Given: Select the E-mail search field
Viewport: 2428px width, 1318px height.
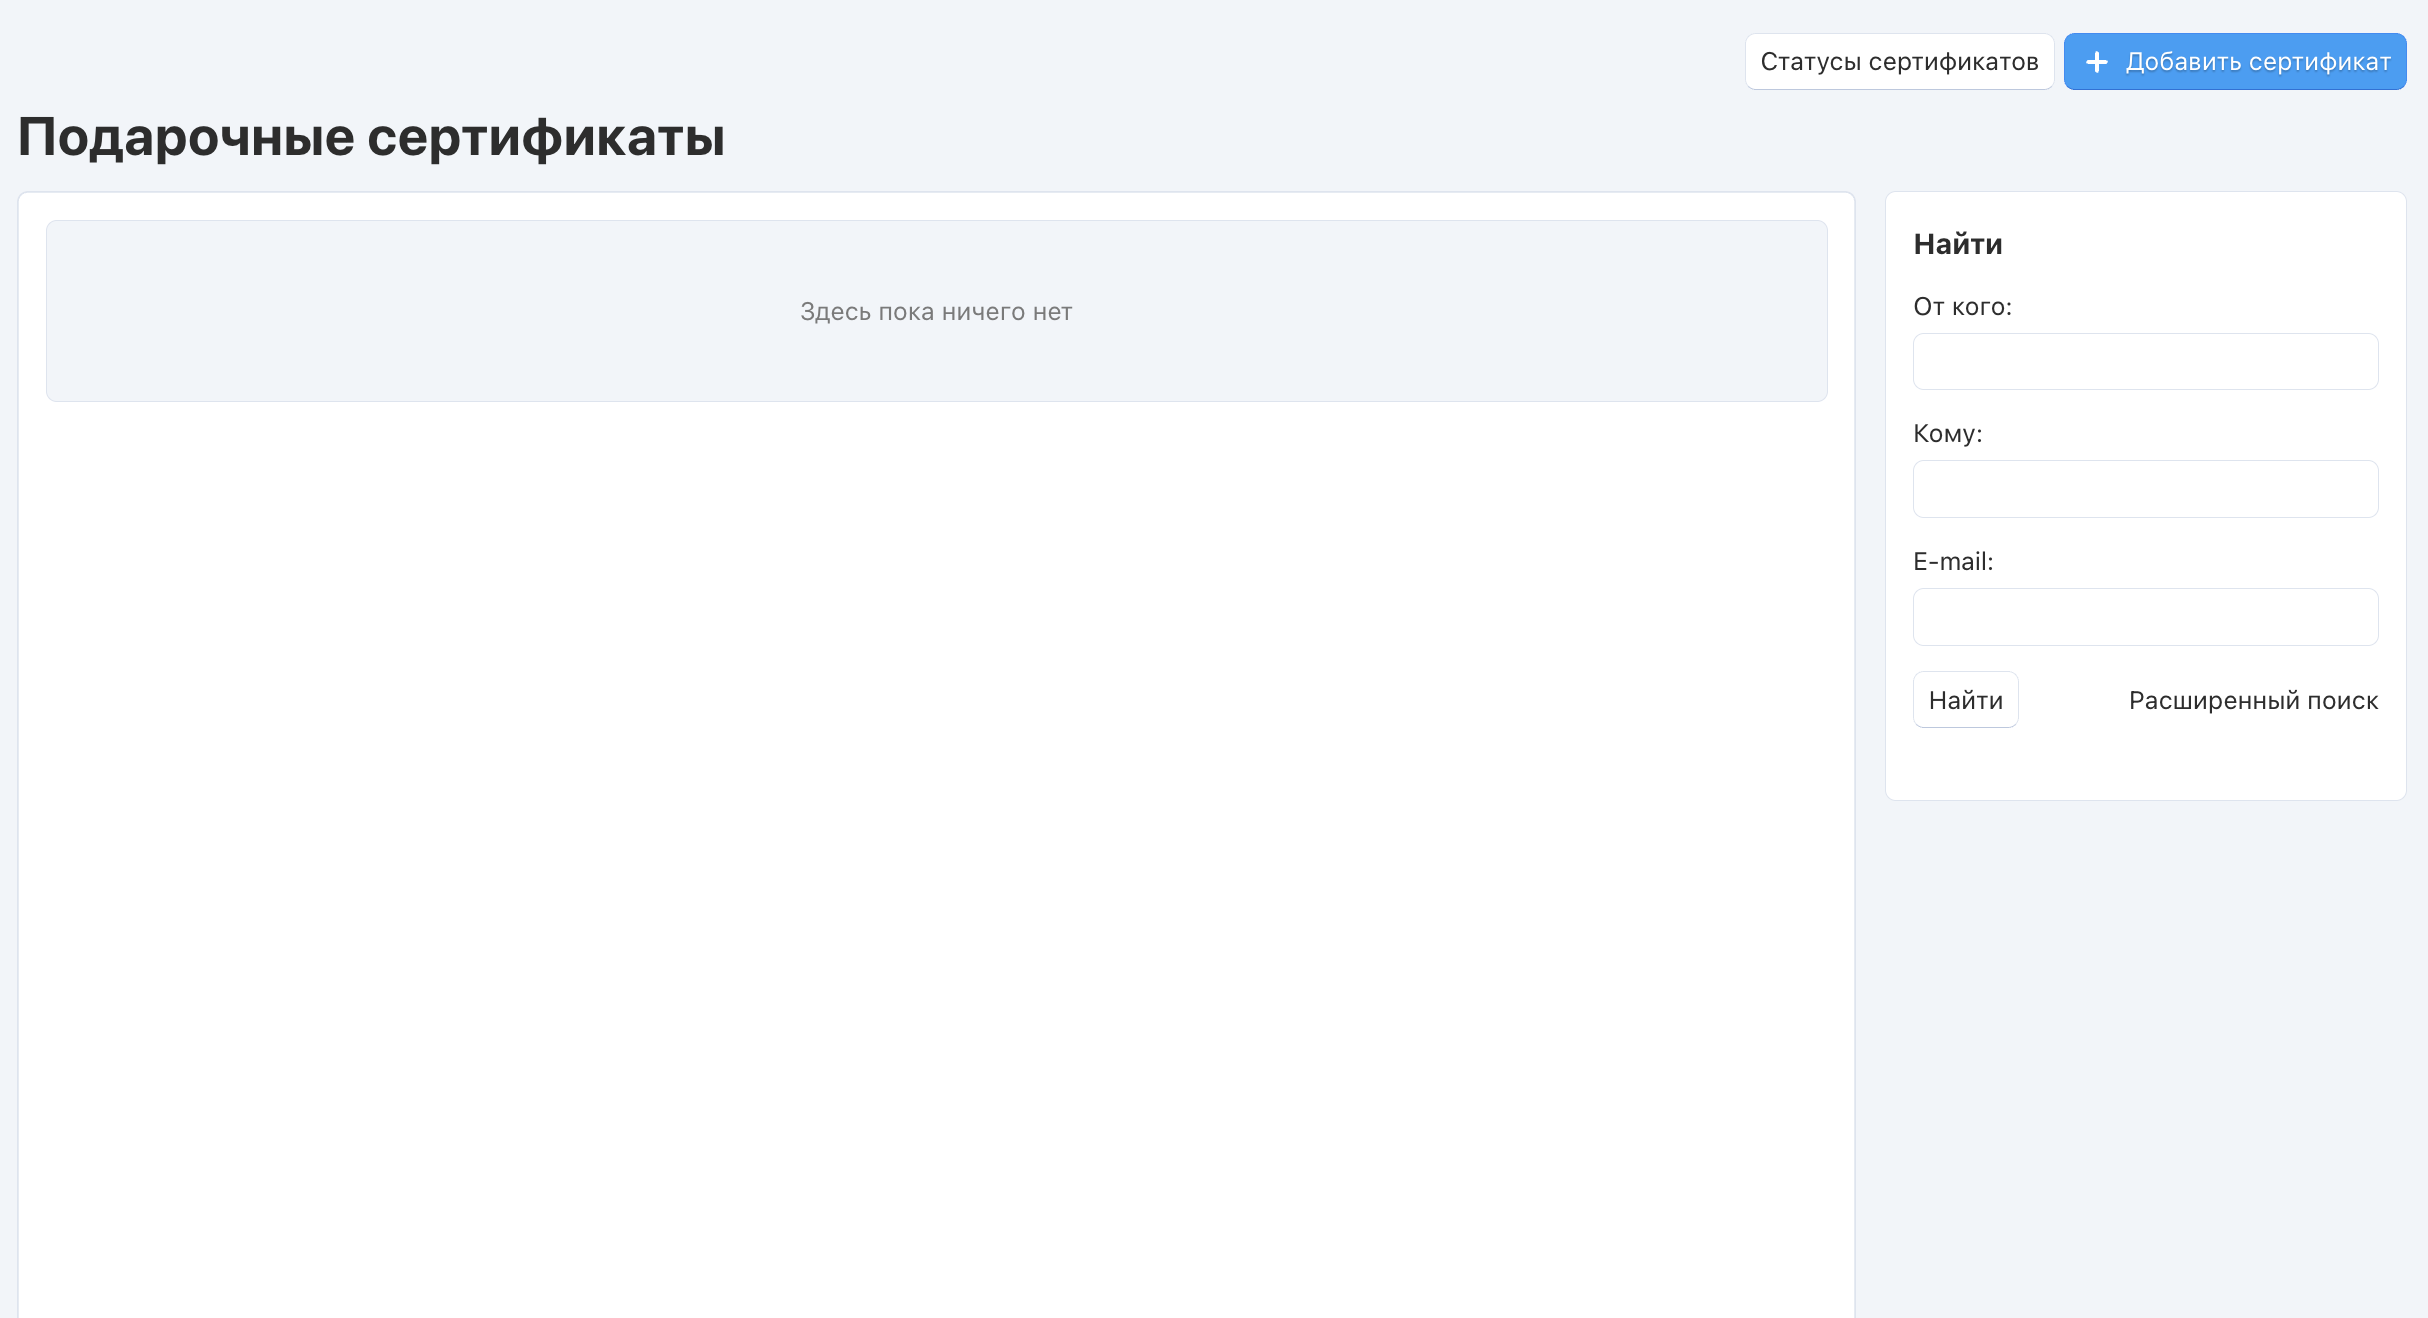Looking at the screenshot, I should pos(2144,617).
